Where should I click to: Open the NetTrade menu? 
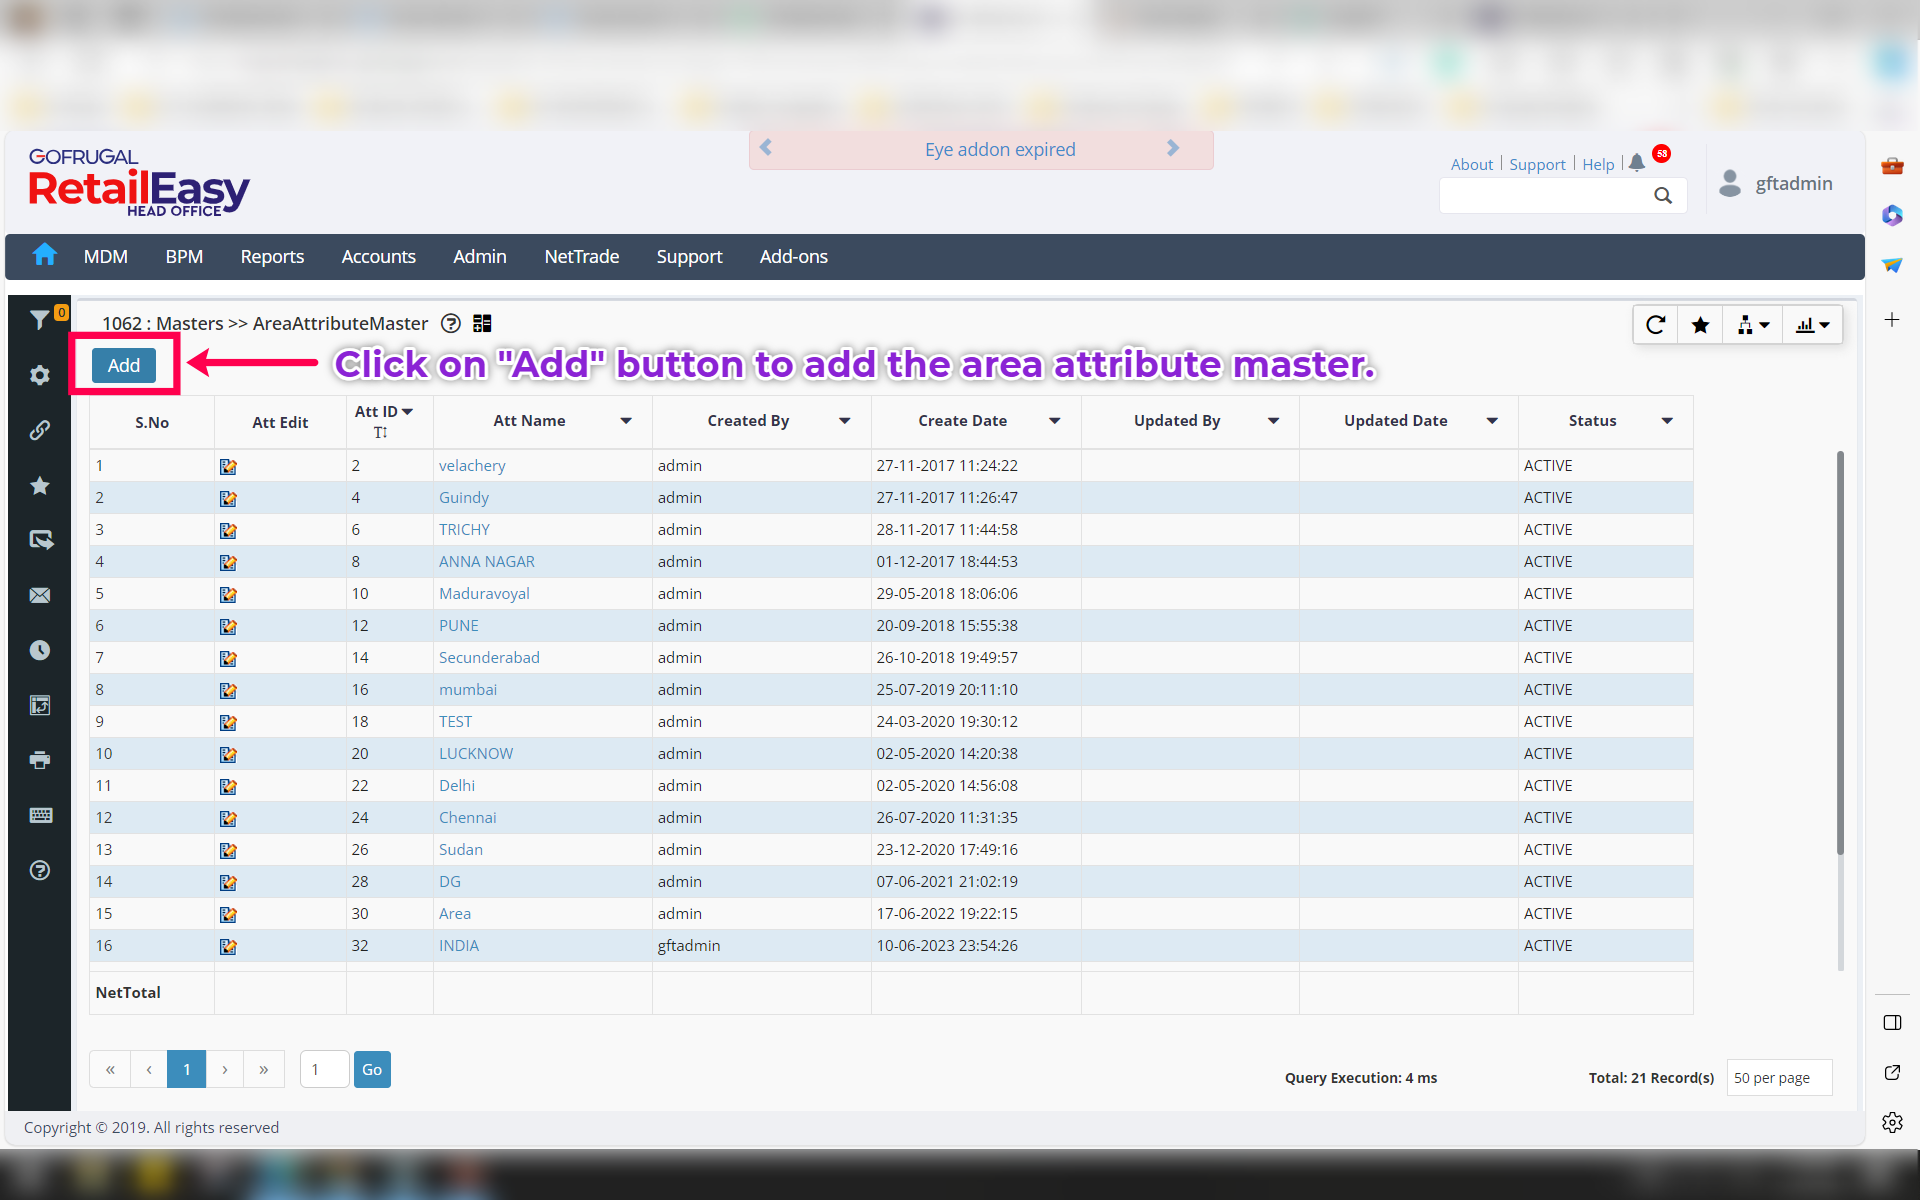581,257
